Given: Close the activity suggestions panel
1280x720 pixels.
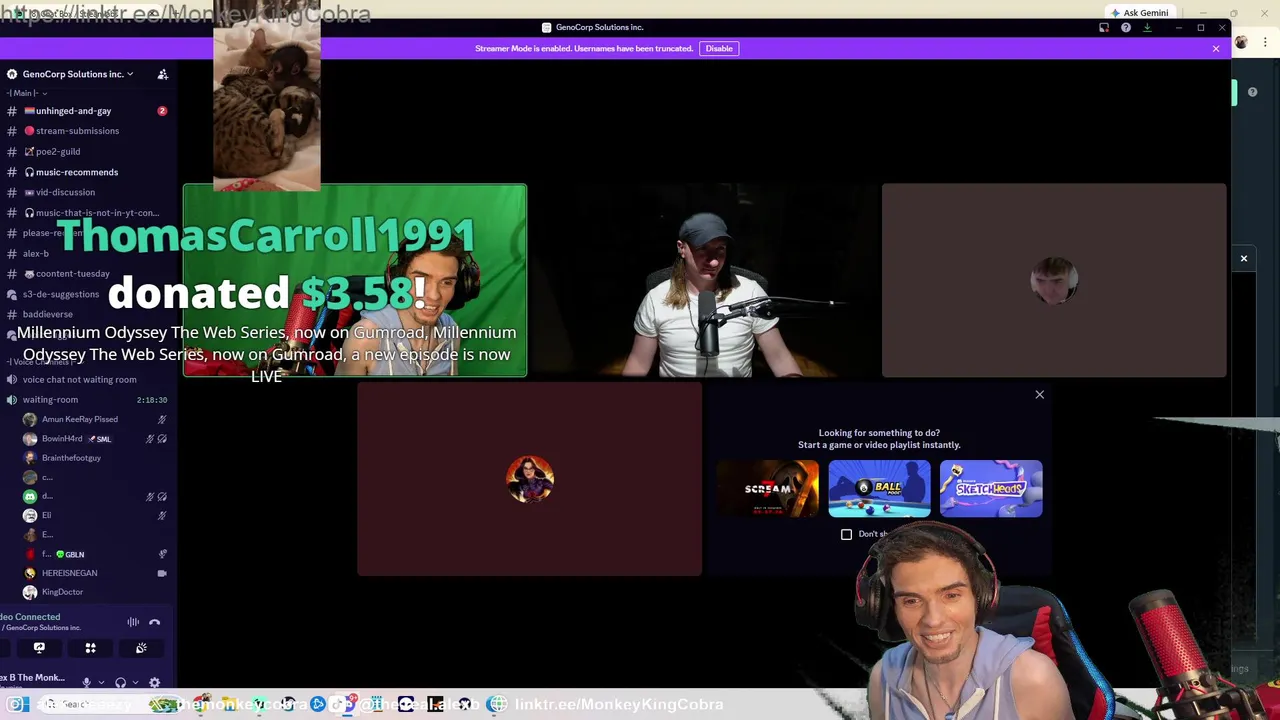Looking at the screenshot, I should pos(1039,395).
